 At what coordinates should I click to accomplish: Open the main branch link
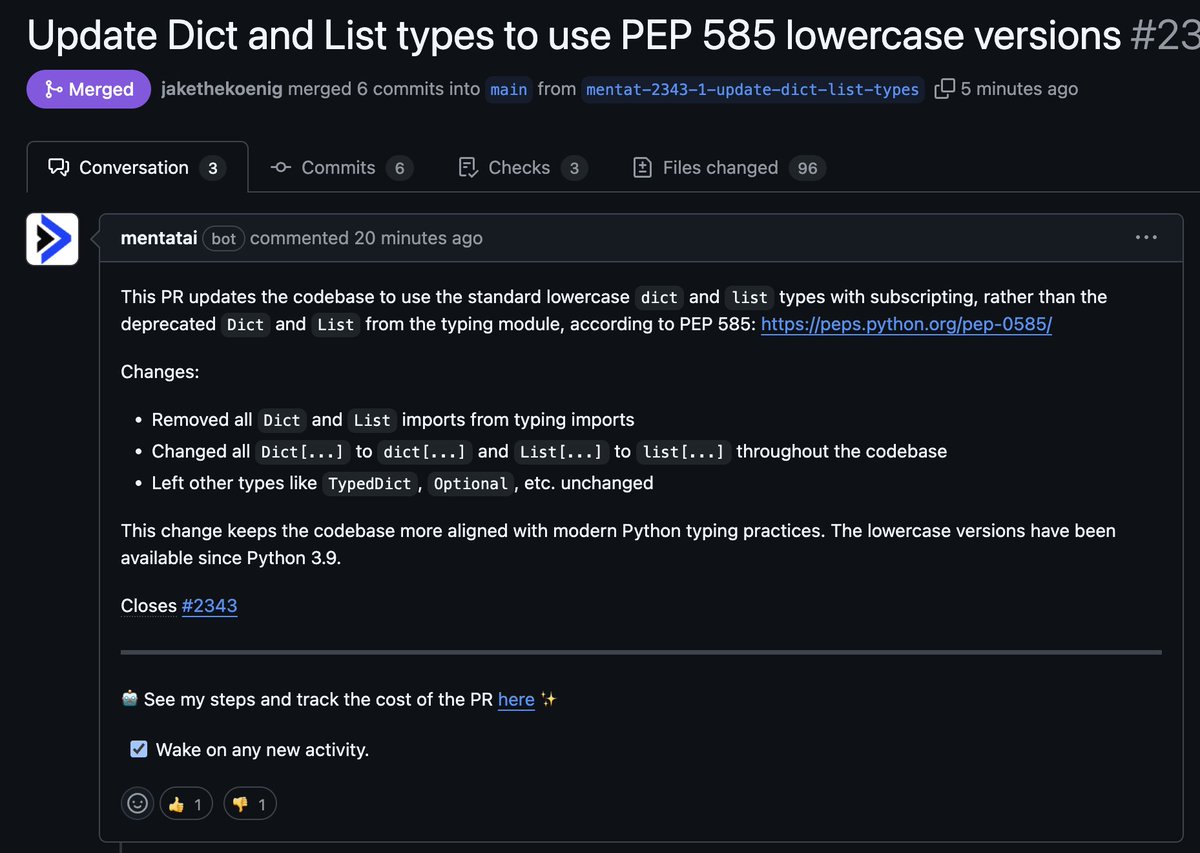click(508, 89)
